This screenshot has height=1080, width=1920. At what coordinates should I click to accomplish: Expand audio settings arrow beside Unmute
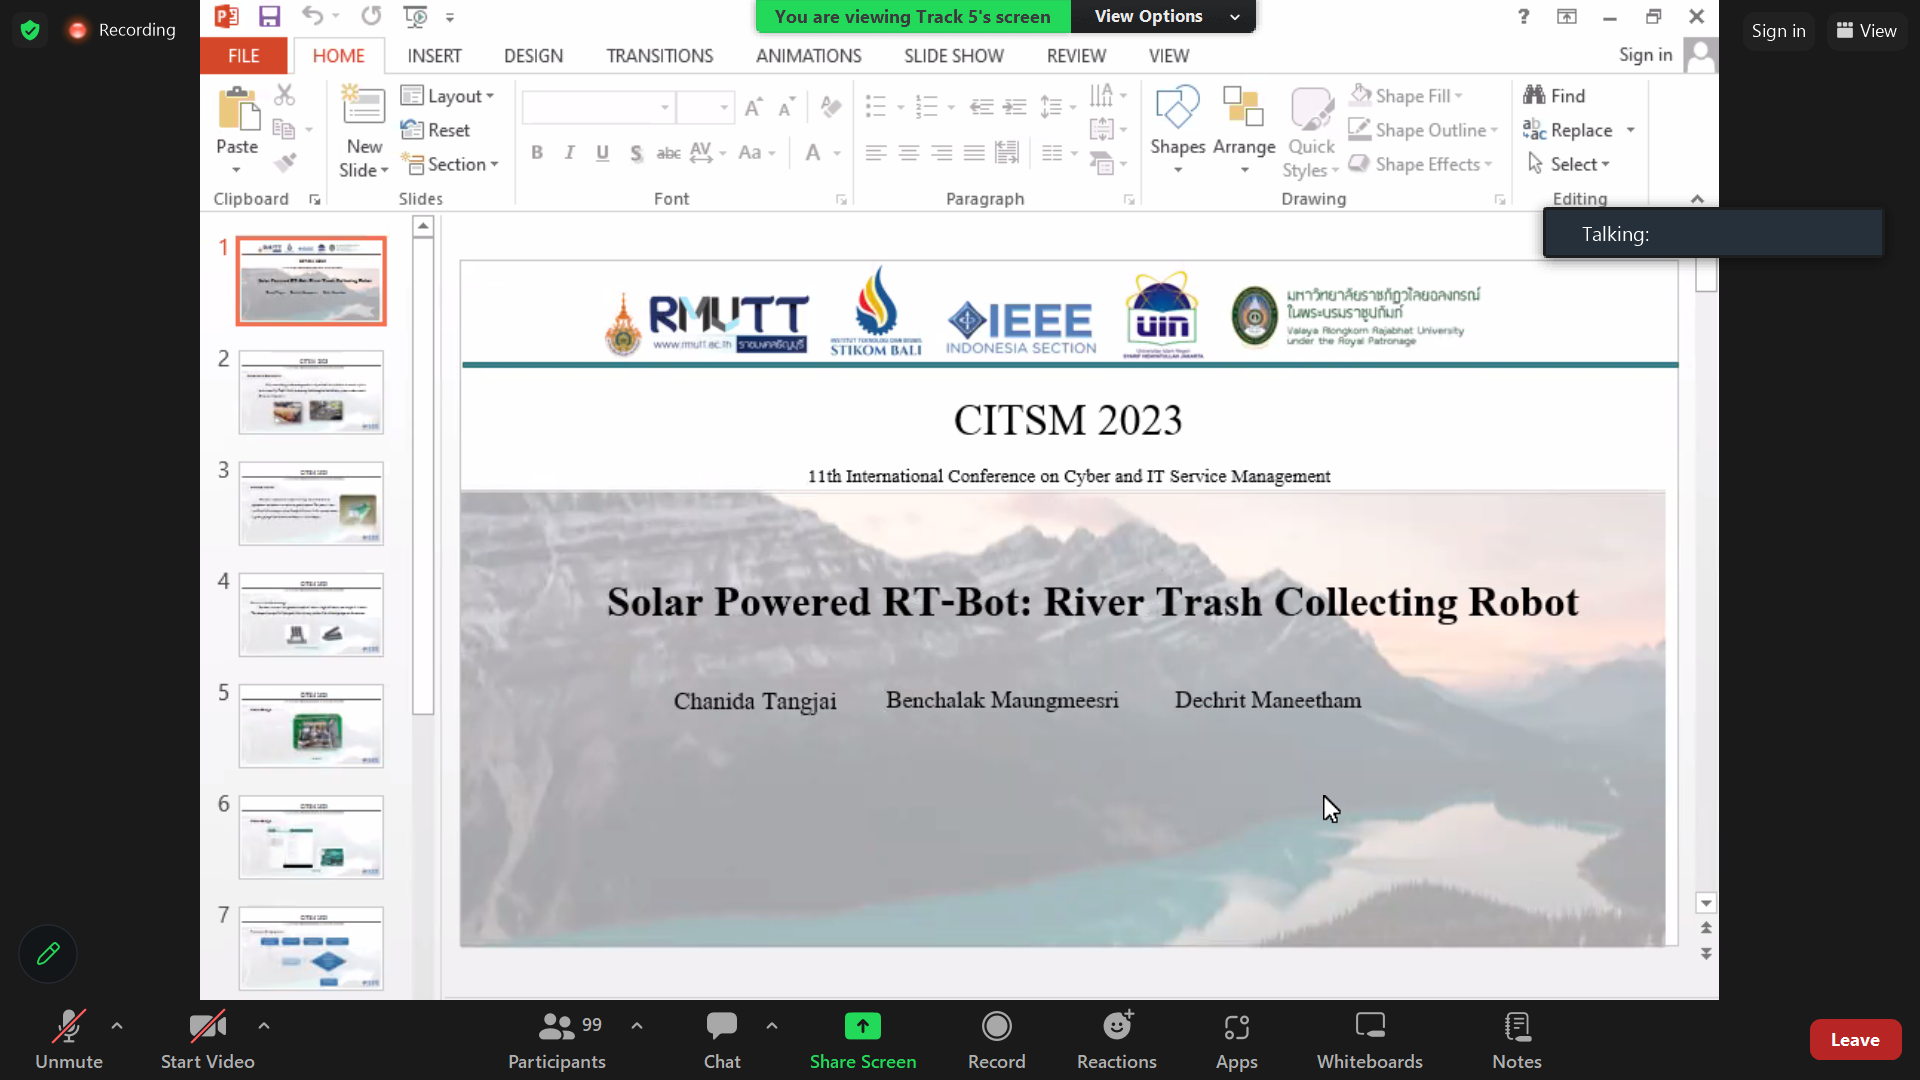coord(117,1026)
